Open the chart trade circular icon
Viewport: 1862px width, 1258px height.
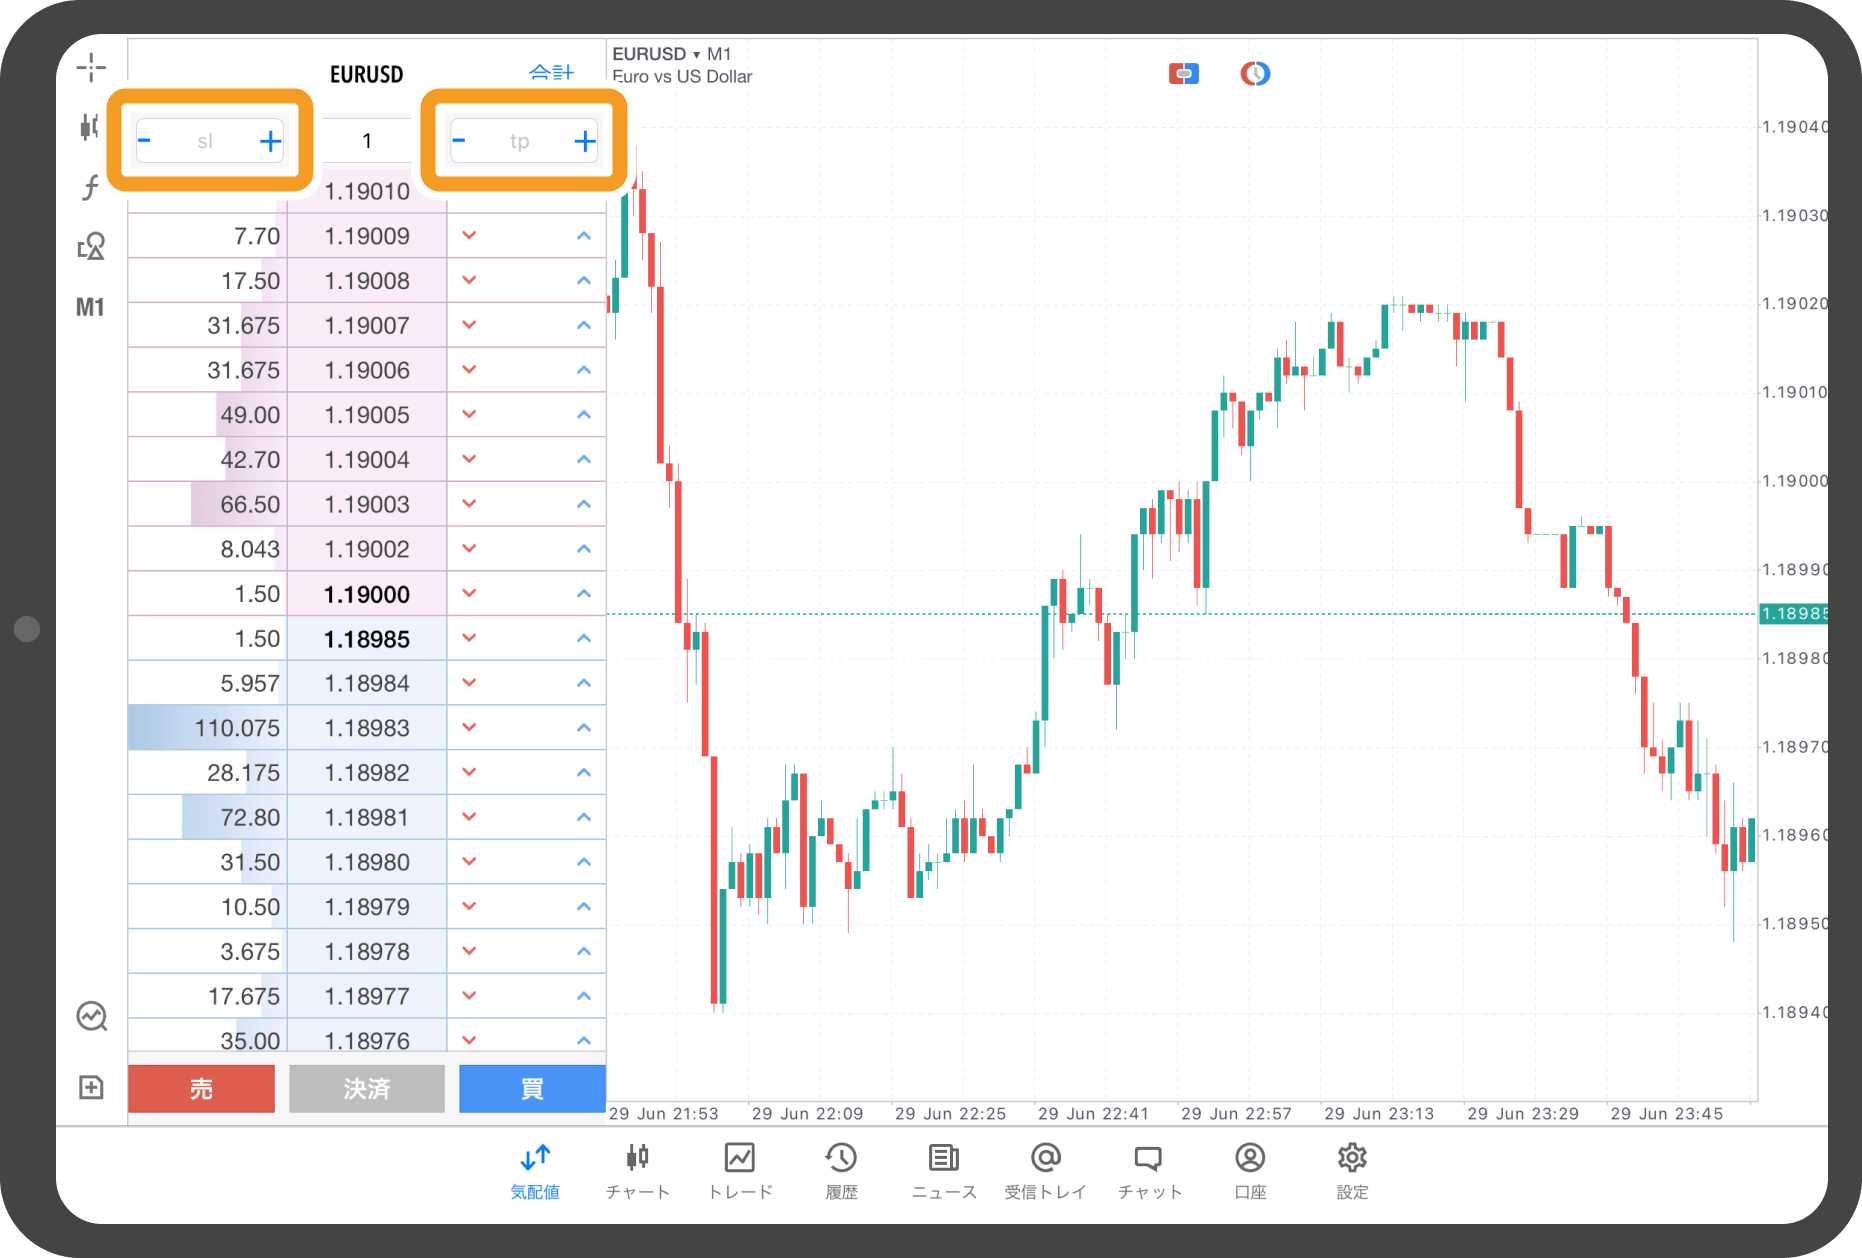click(x=91, y=1016)
